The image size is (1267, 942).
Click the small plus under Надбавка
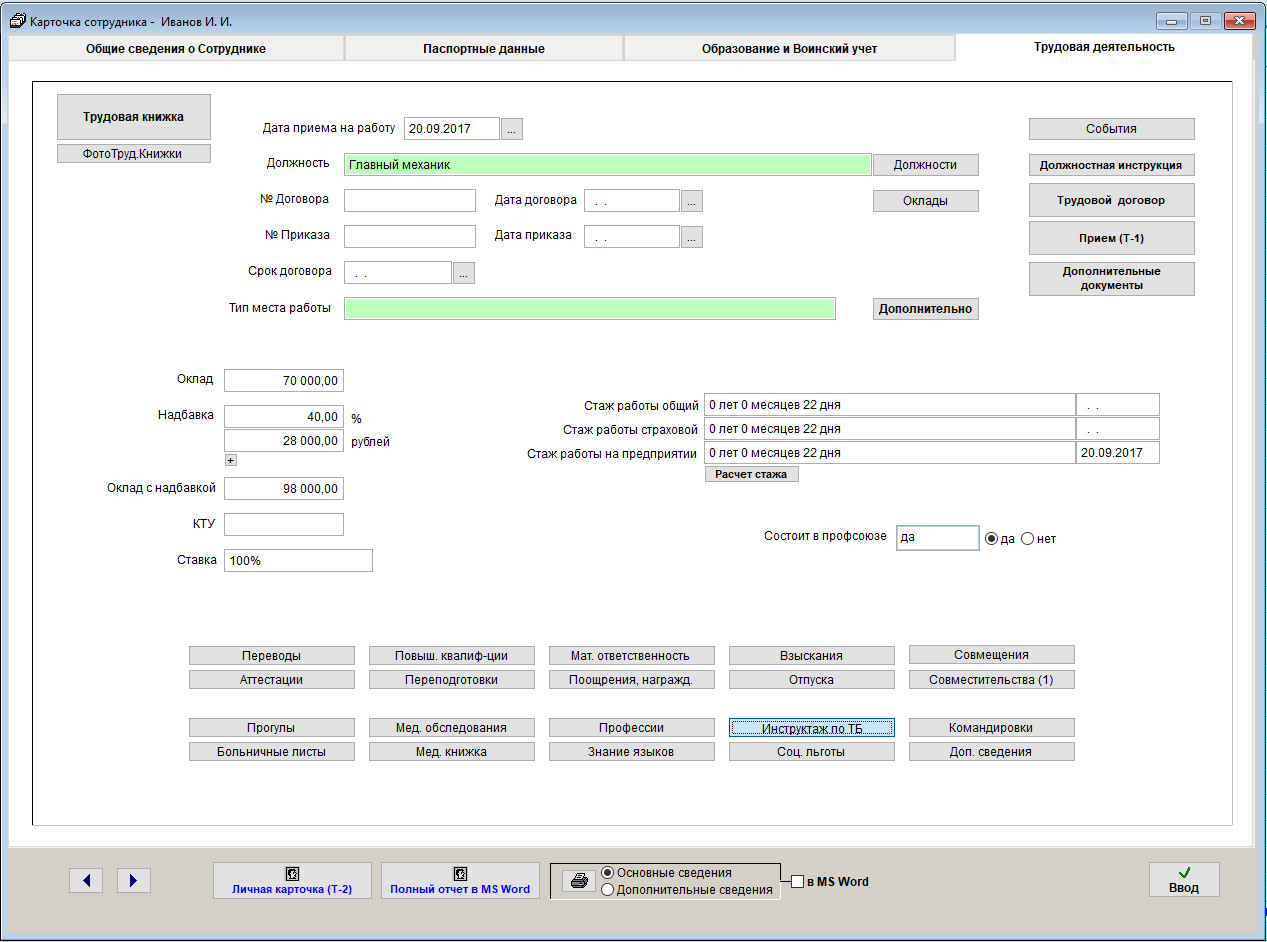point(230,460)
